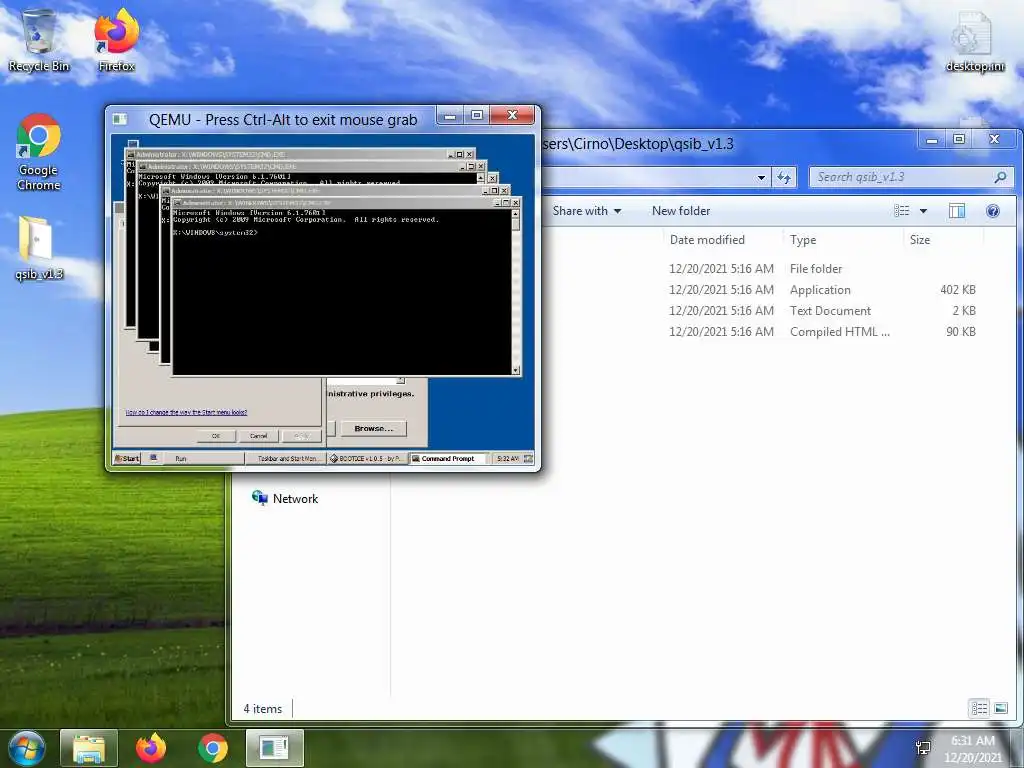Open Firefox from the taskbar
This screenshot has width=1024, height=768.
click(151, 748)
